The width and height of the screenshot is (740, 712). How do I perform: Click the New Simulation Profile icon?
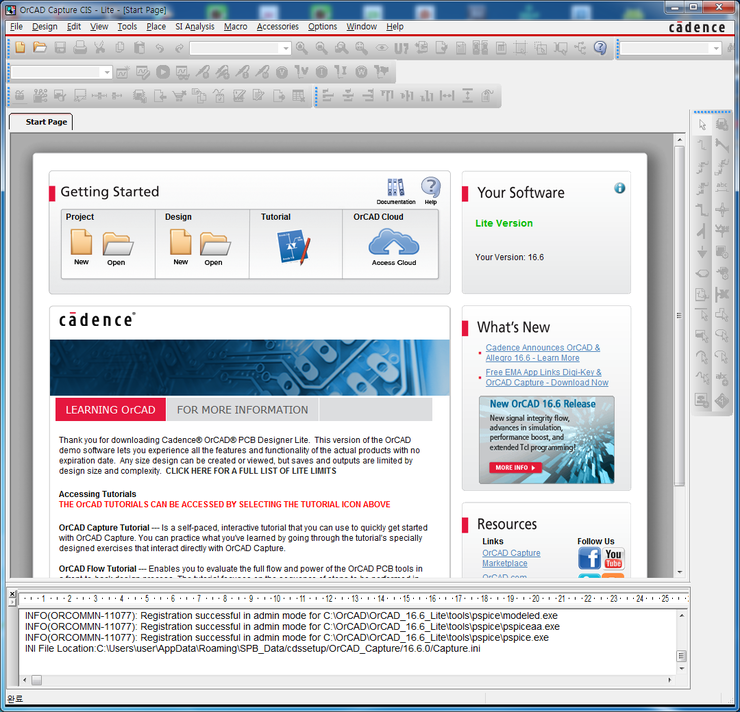pyautogui.click(x=122, y=72)
